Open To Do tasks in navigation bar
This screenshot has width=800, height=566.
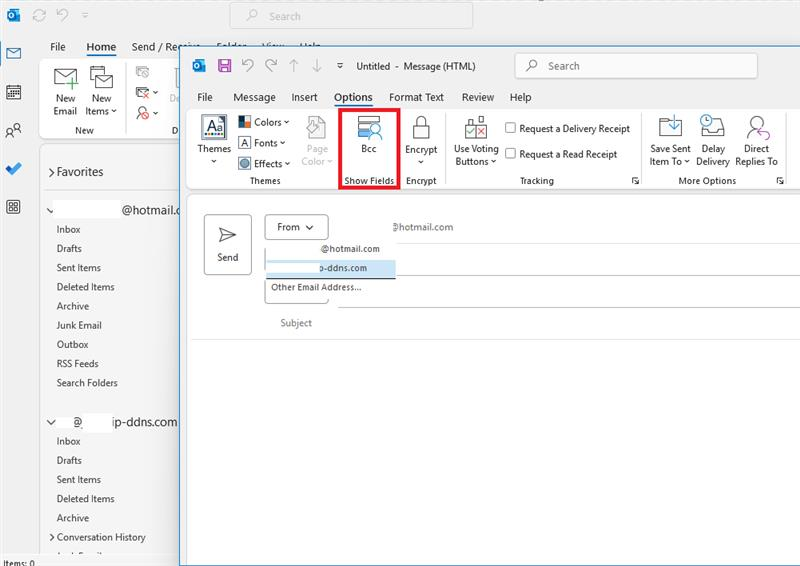13,168
